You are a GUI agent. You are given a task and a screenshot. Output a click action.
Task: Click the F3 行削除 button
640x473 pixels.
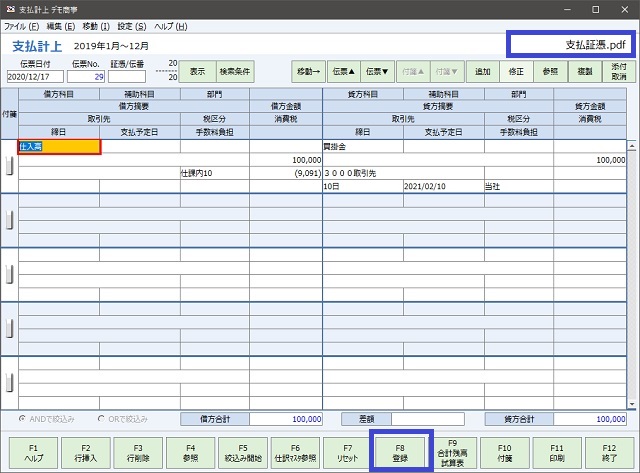click(x=138, y=453)
